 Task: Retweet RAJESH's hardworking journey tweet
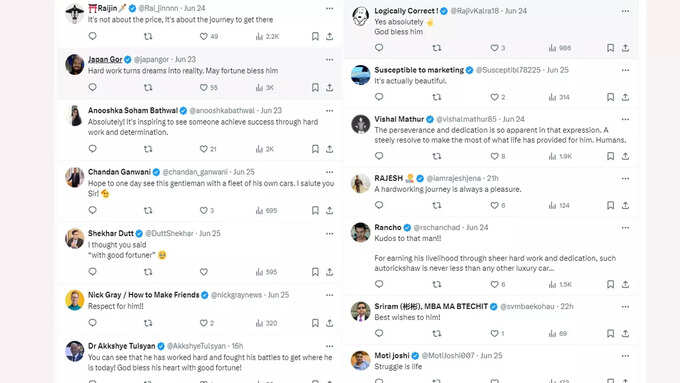437,205
